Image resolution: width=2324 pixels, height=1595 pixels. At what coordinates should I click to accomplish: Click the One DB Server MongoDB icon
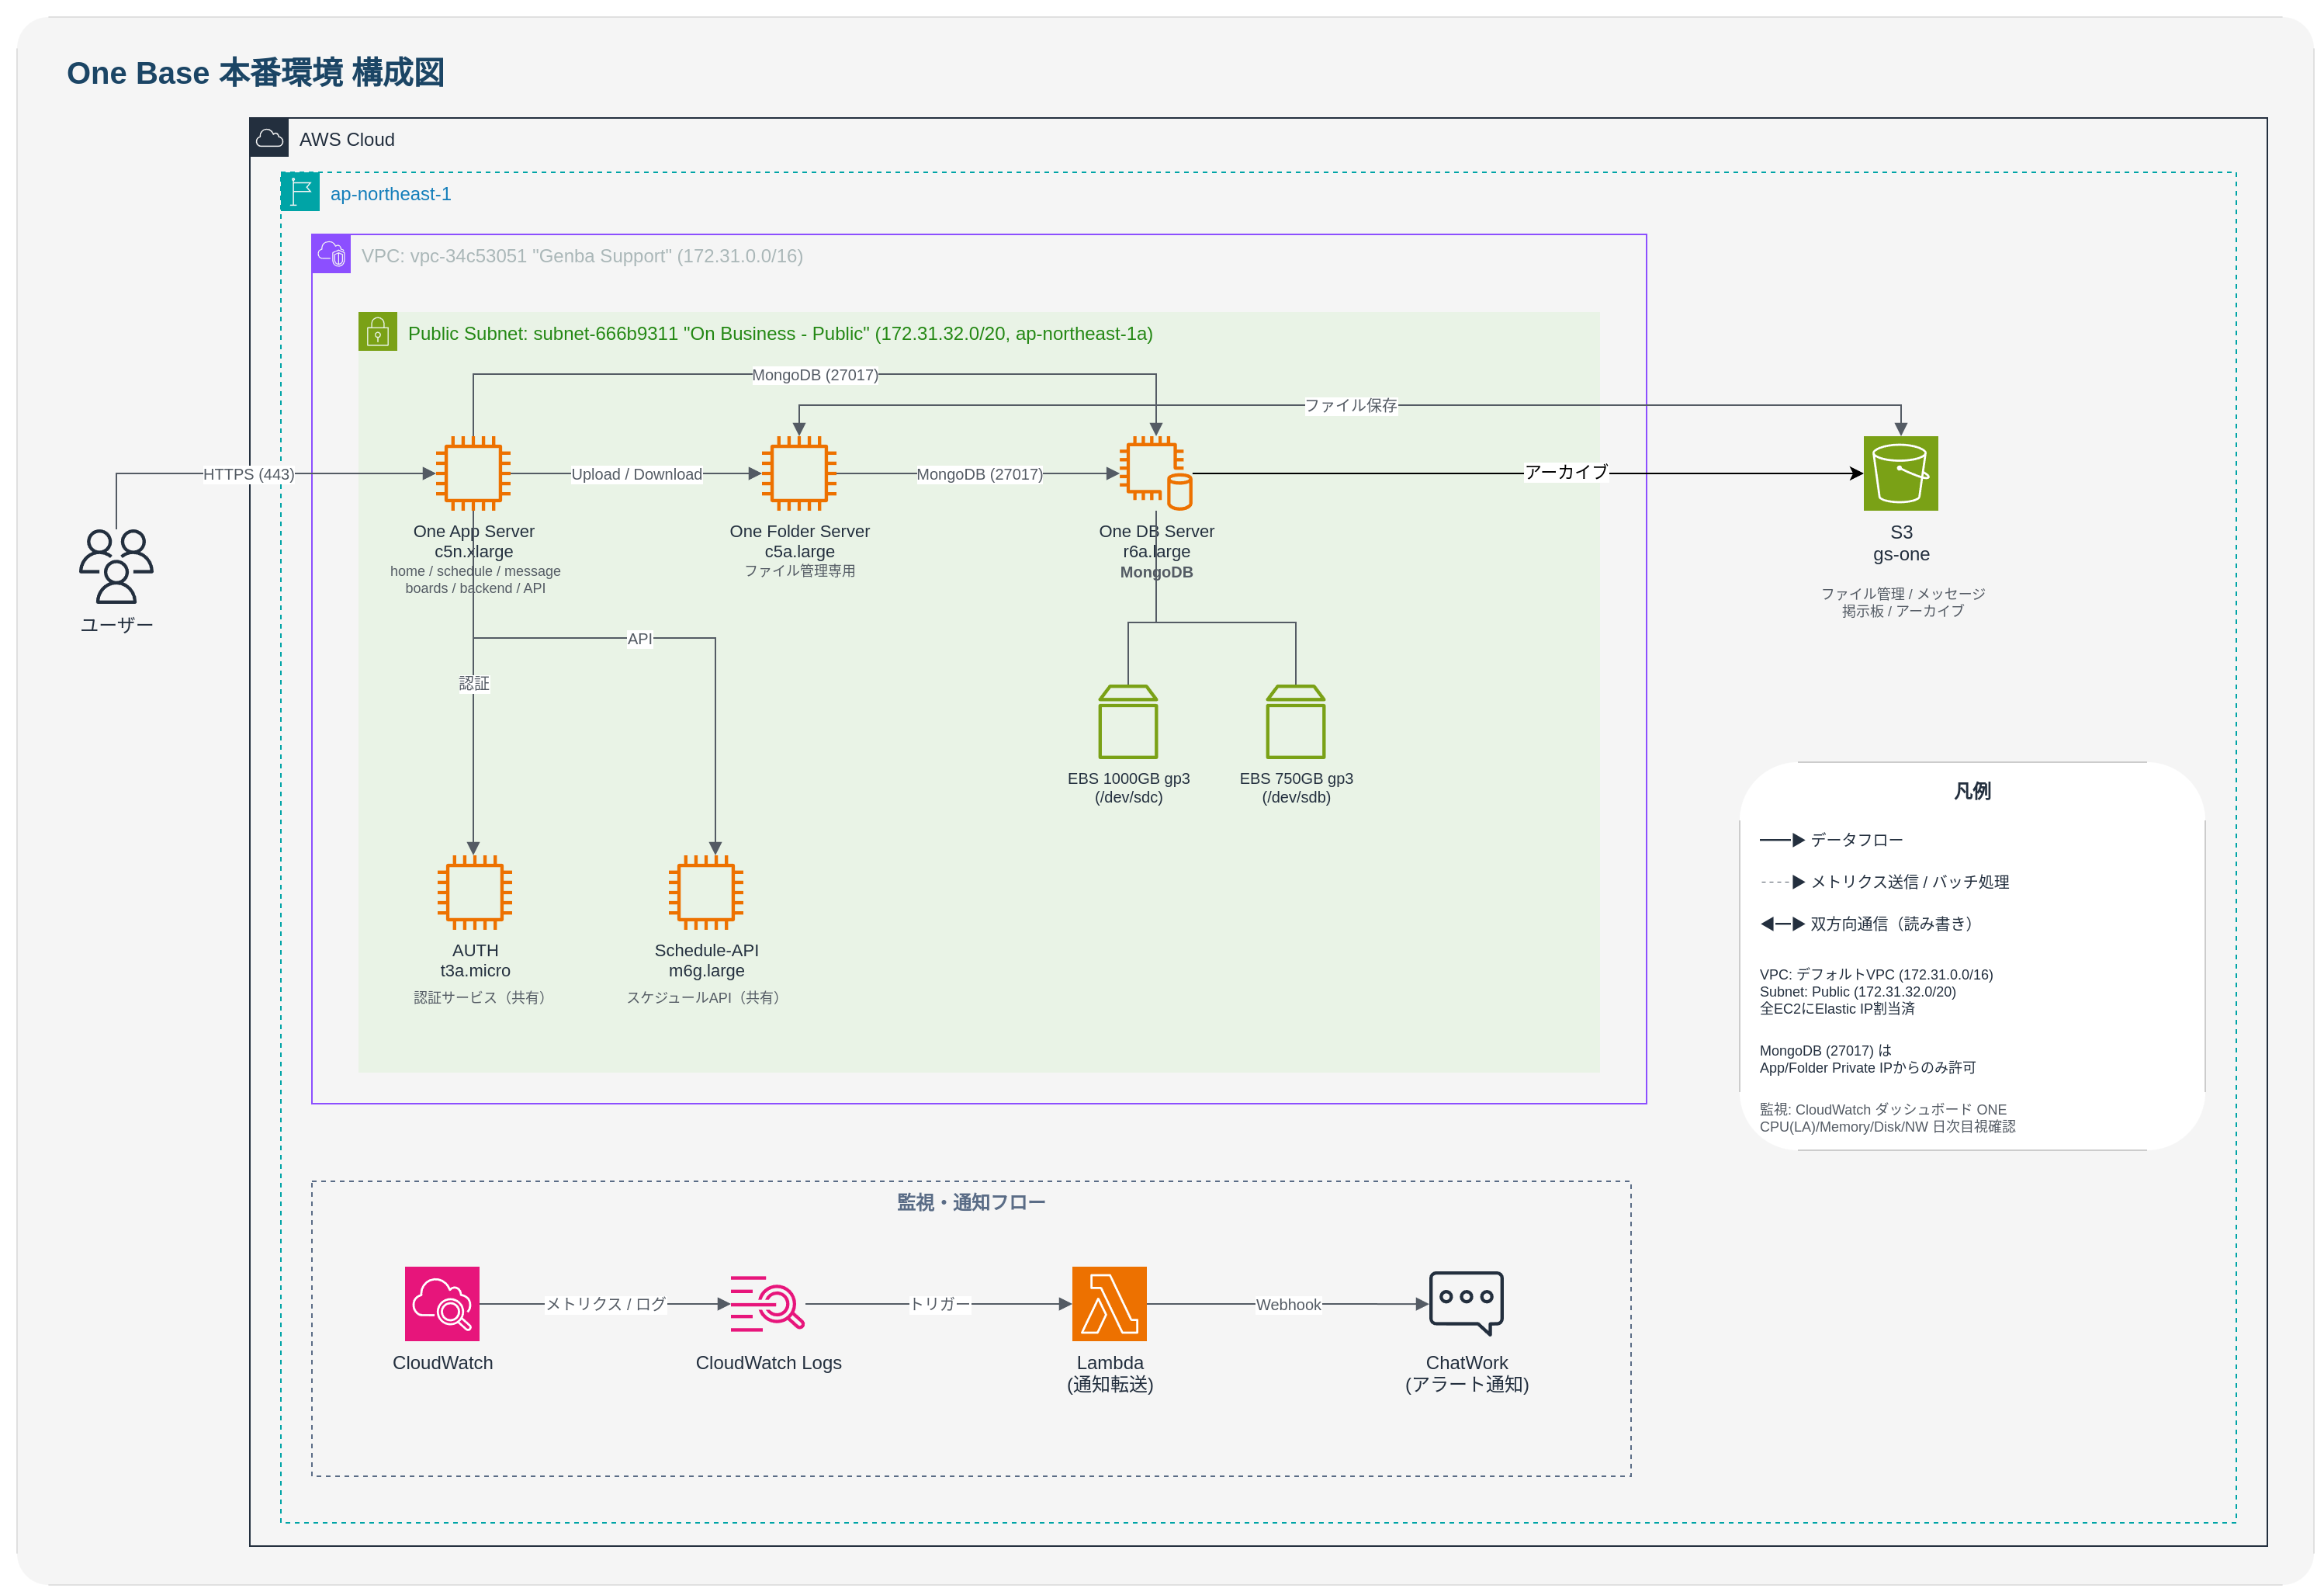click(1155, 473)
